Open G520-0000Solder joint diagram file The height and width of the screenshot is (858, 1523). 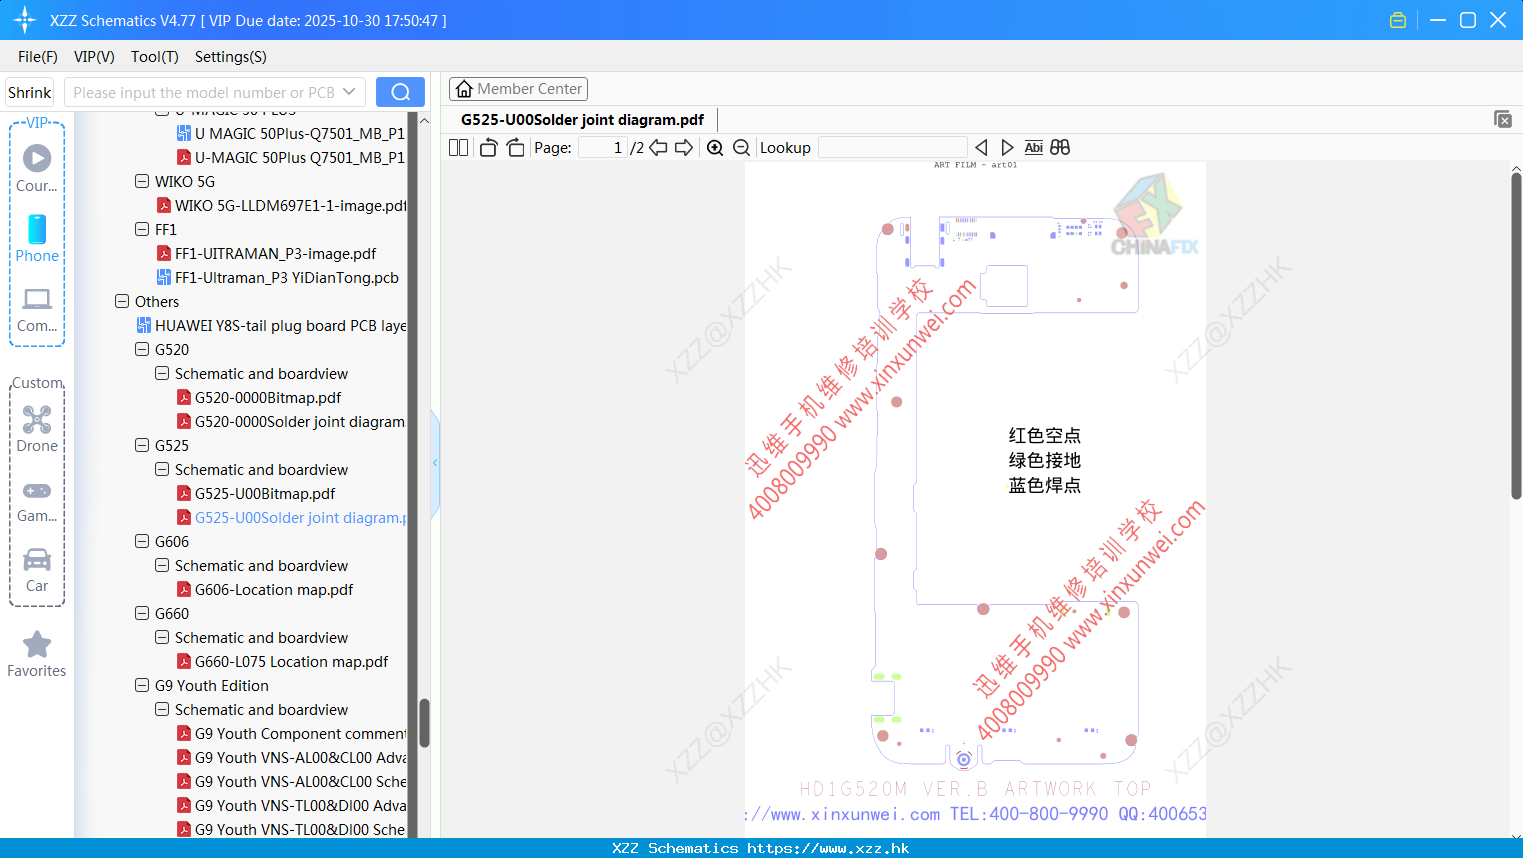tap(292, 421)
